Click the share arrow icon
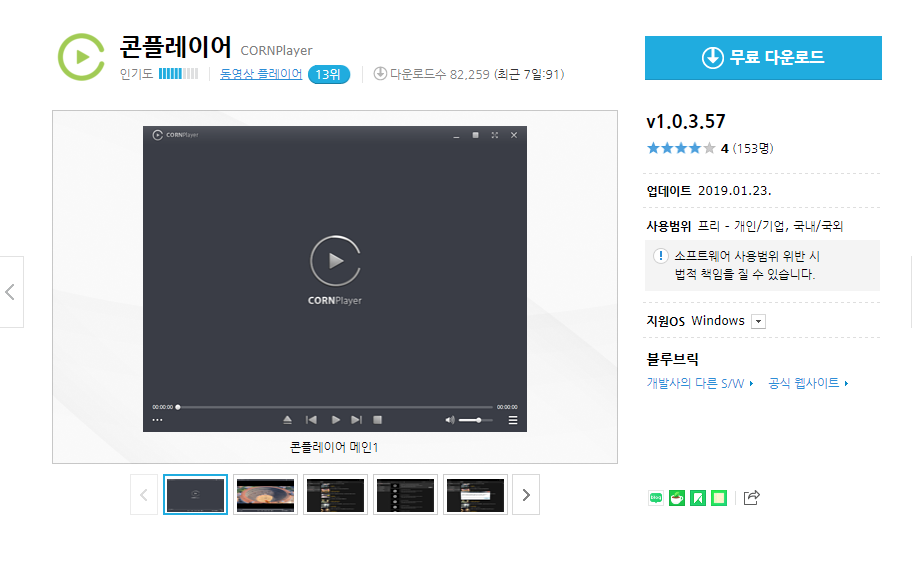The height and width of the screenshot is (565, 912). (x=751, y=498)
